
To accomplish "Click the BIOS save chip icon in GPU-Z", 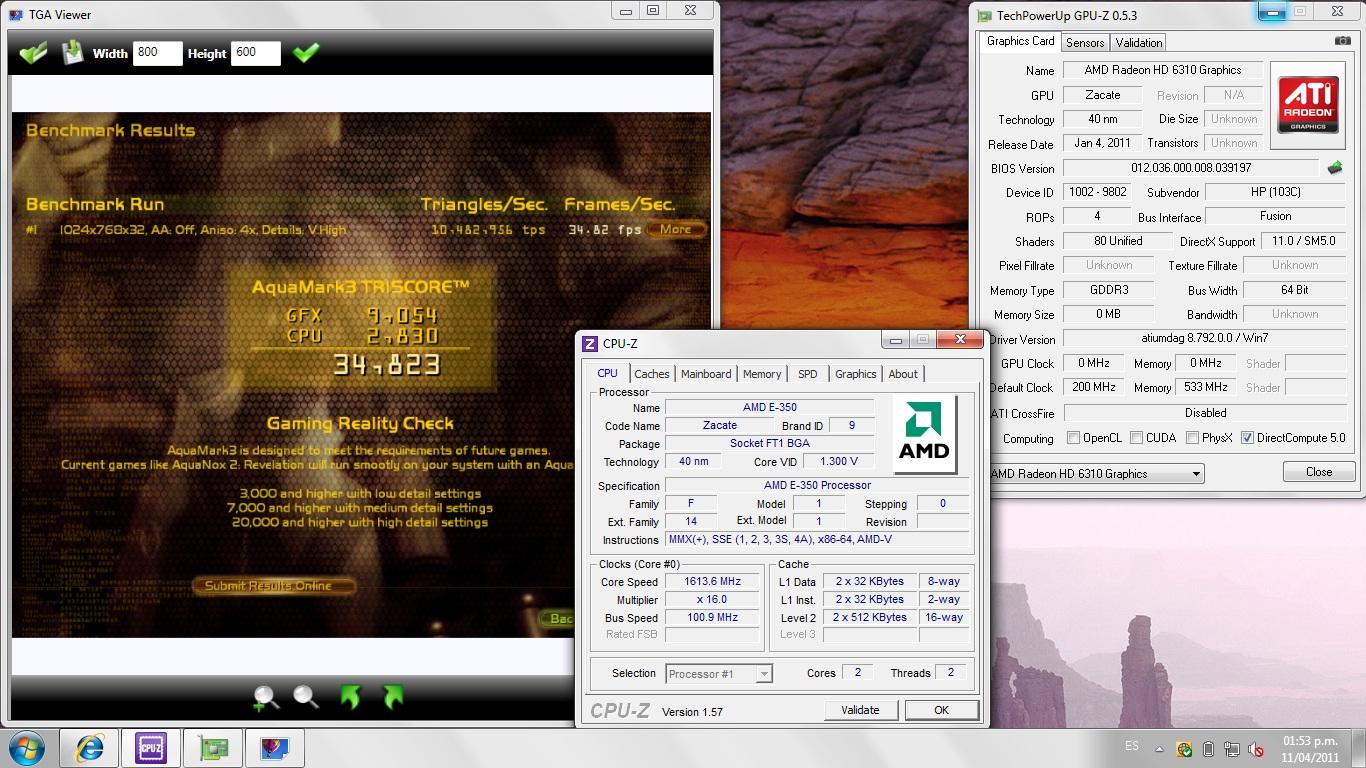I will [x=1334, y=168].
